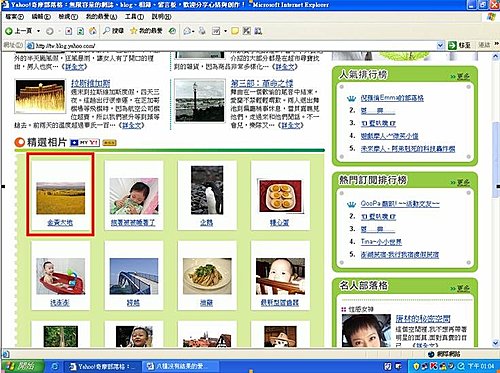This screenshot has height=373, width=500.
Task: Click the red K antivirus tray icon
Action: 434,366
